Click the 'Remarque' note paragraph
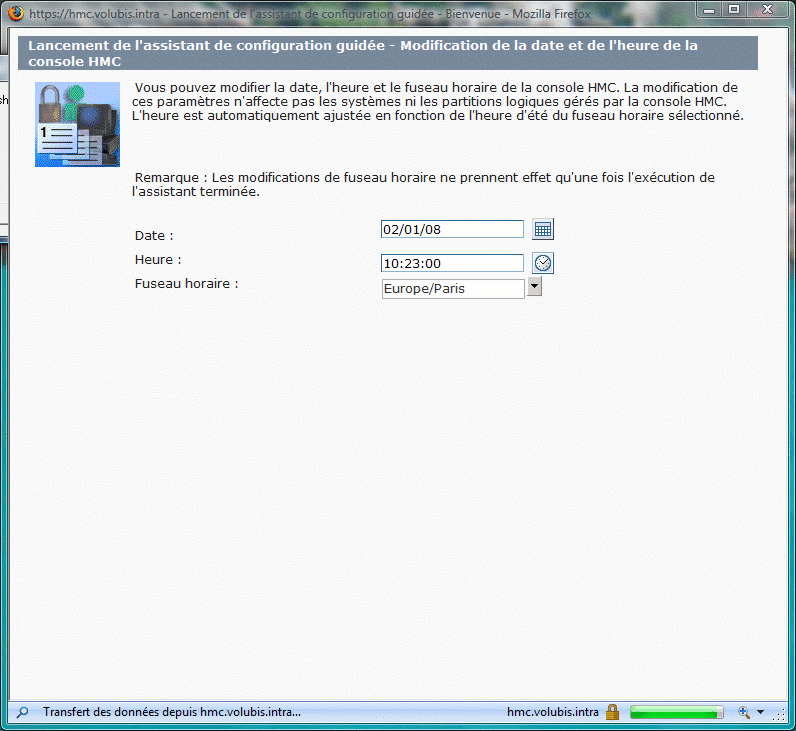Image resolution: width=796 pixels, height=731 pixels. (423, 184)
